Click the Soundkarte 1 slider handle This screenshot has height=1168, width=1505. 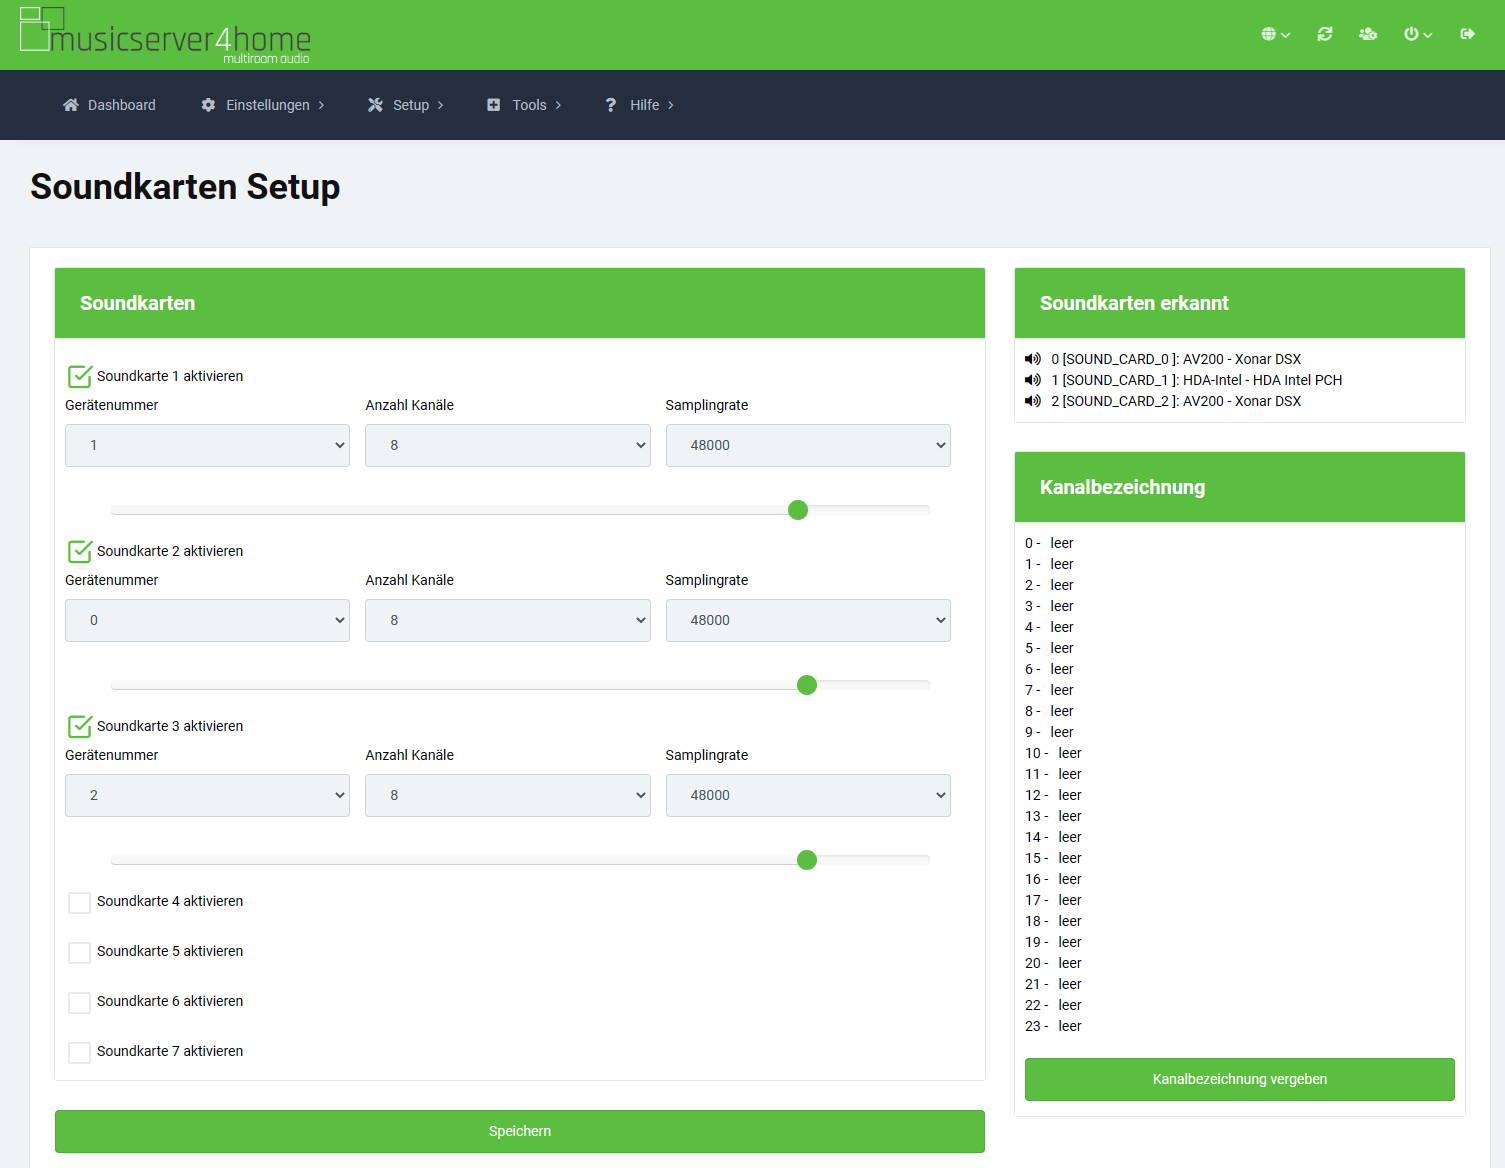pos(798,510)
